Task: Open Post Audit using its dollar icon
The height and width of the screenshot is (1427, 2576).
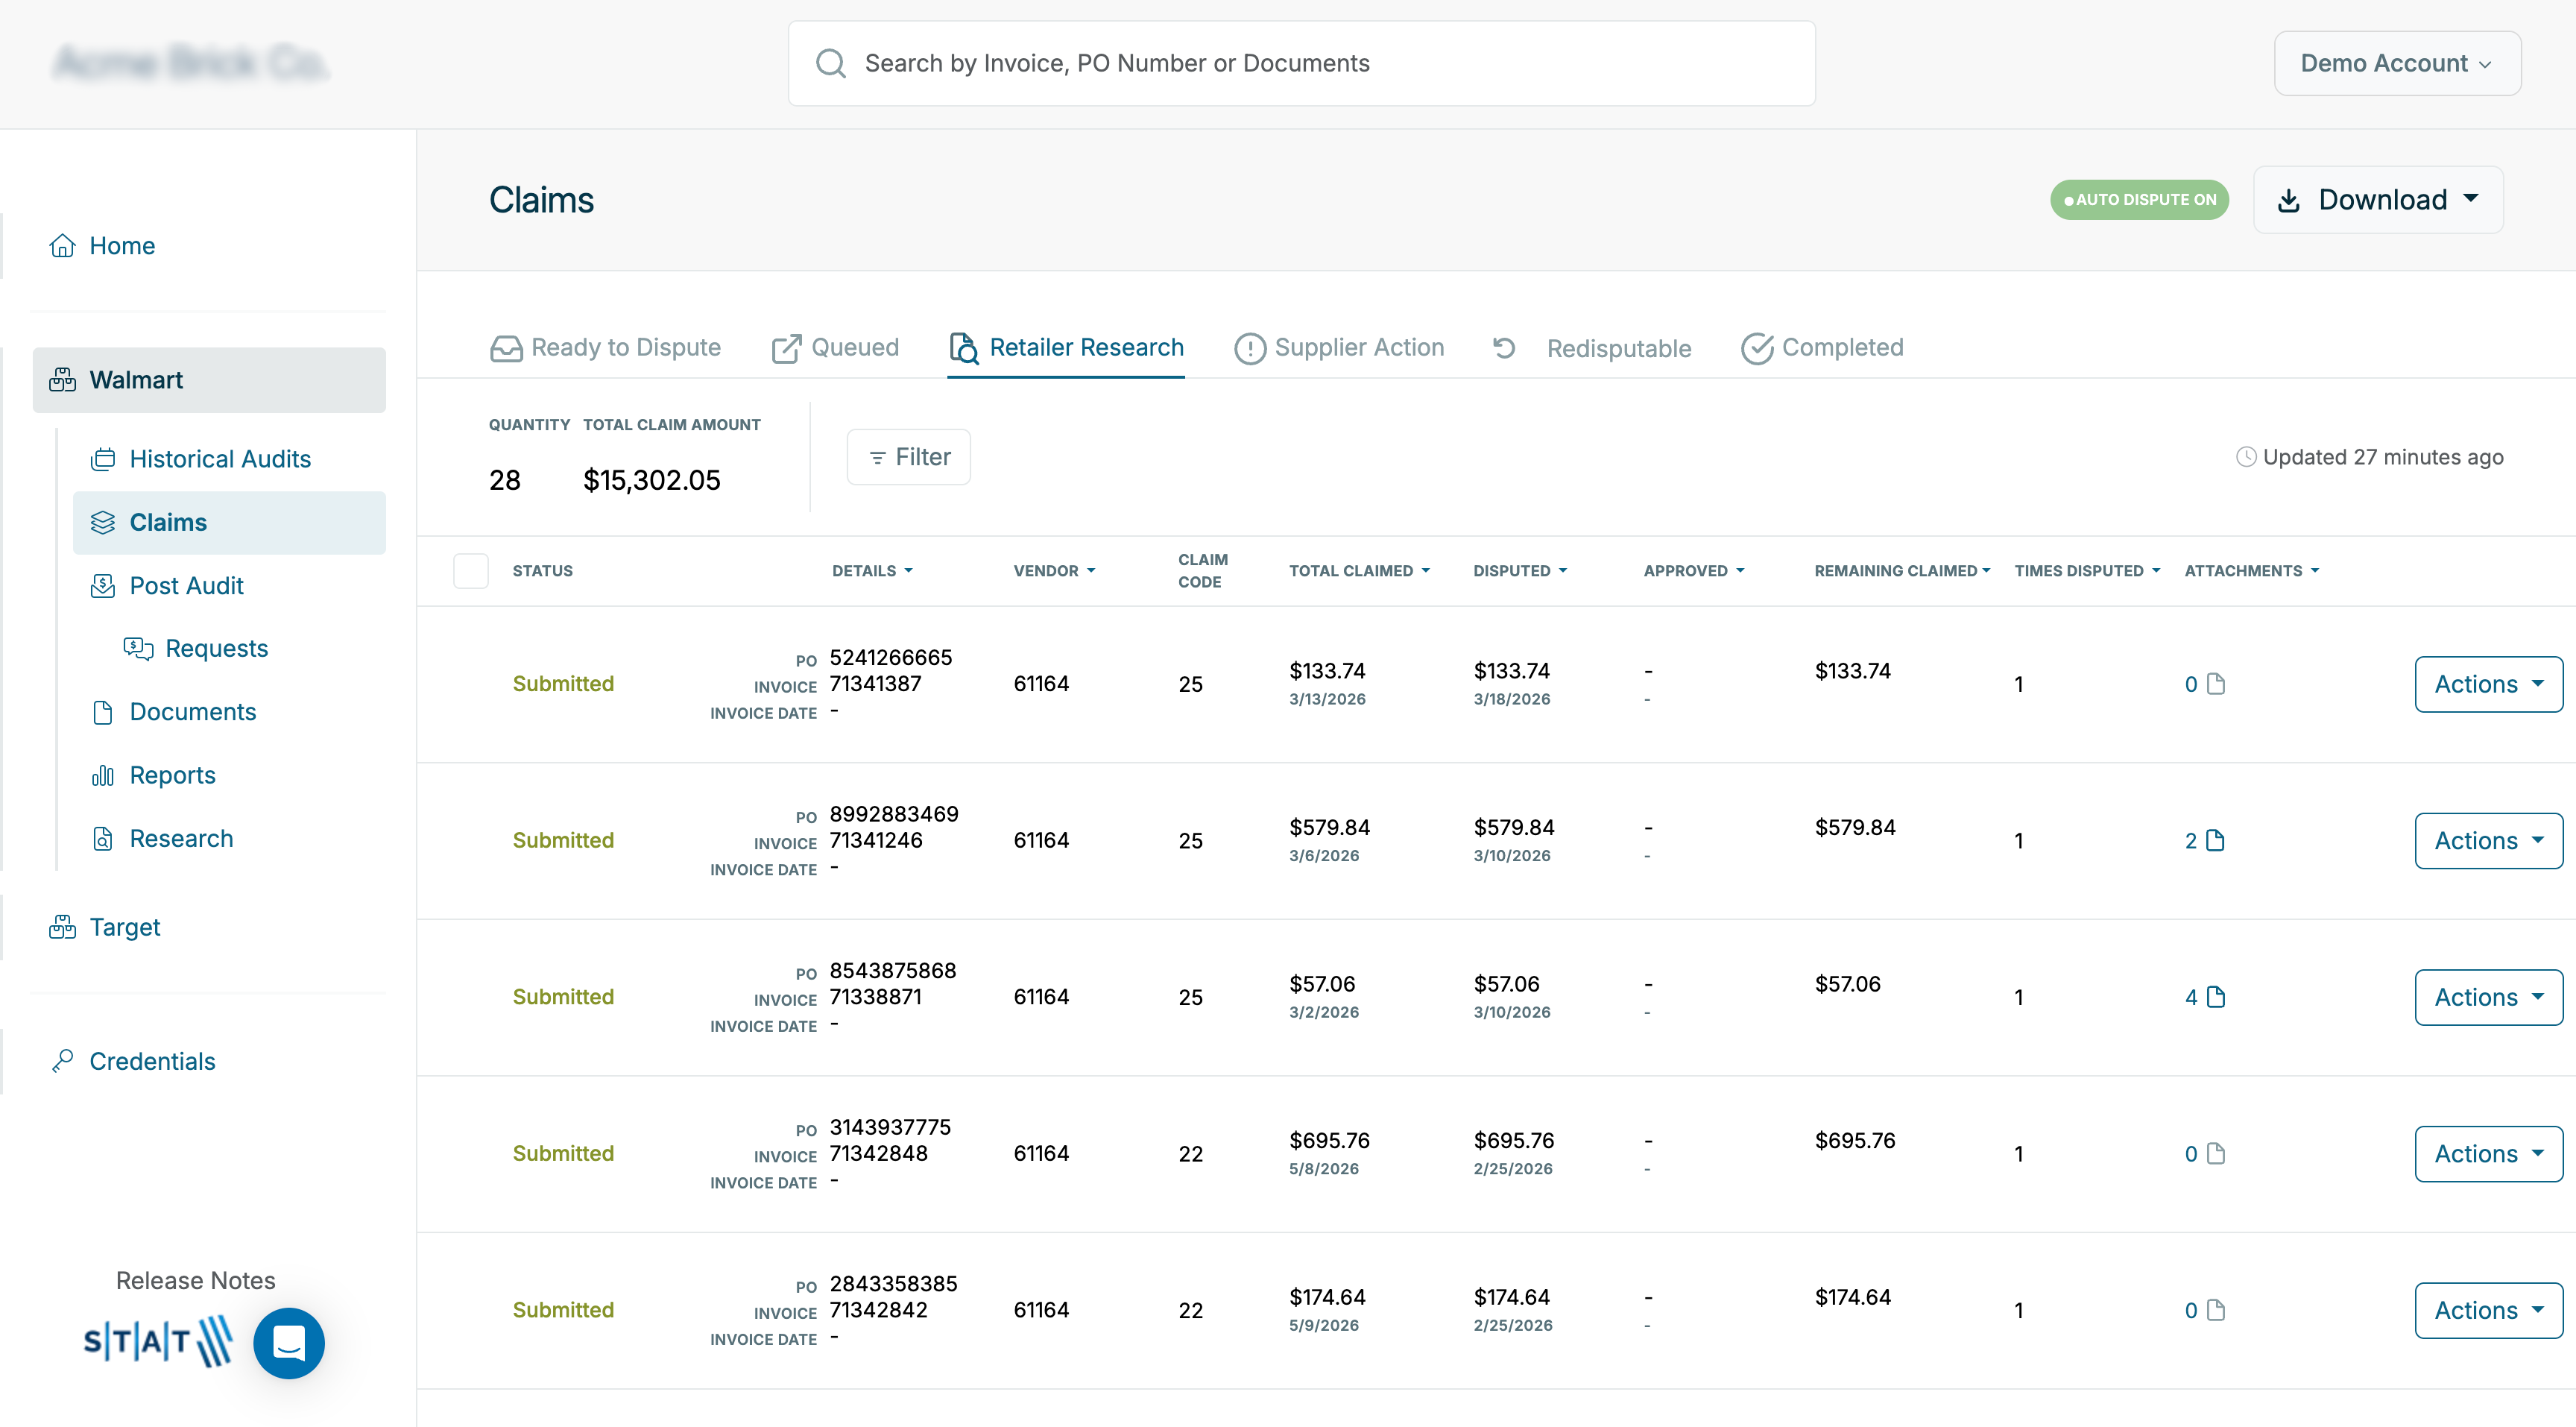Action: pos(104,585)
